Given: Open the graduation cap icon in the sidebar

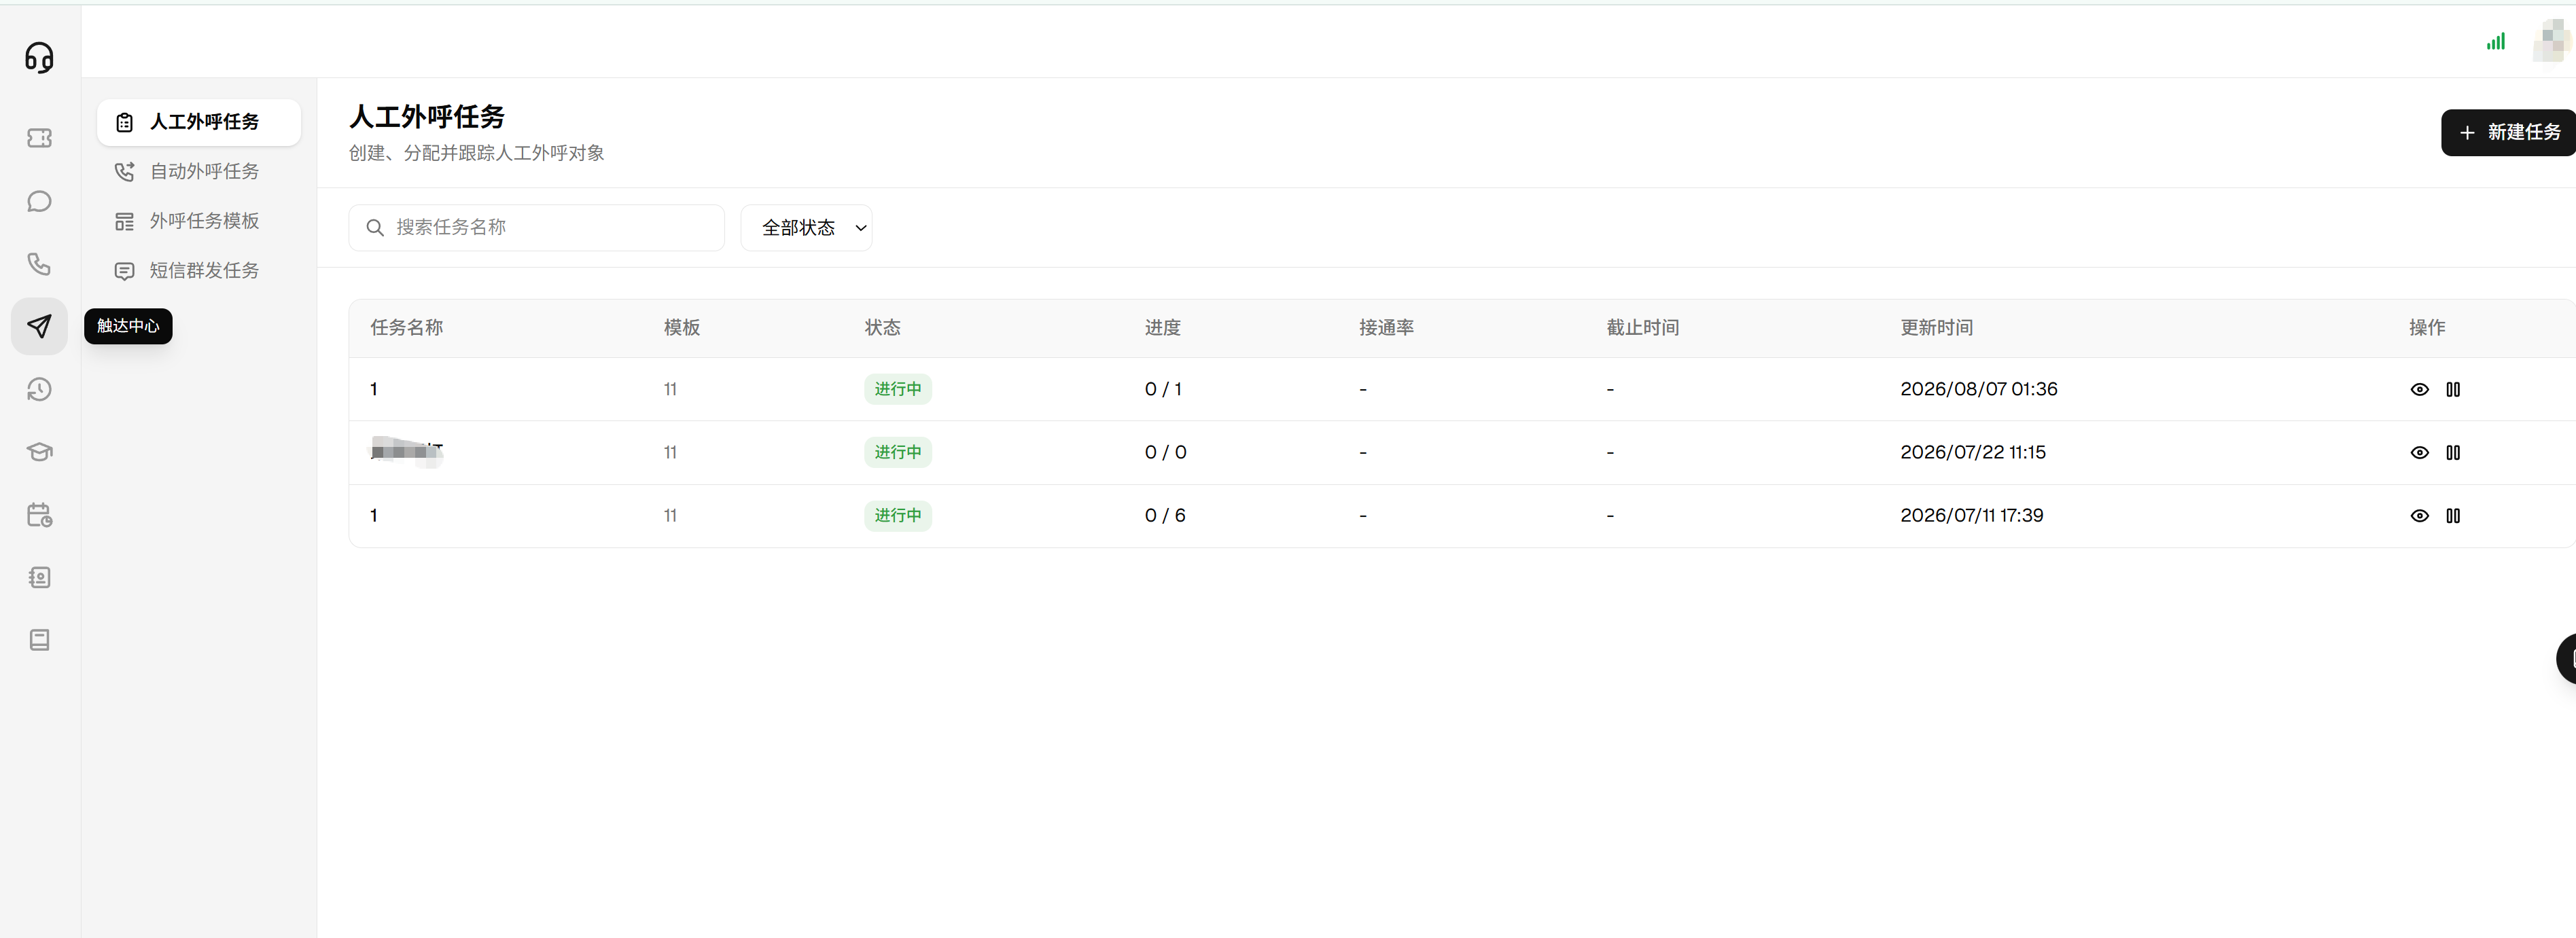Looking at the screenshot, I should (x=39, y=452).
